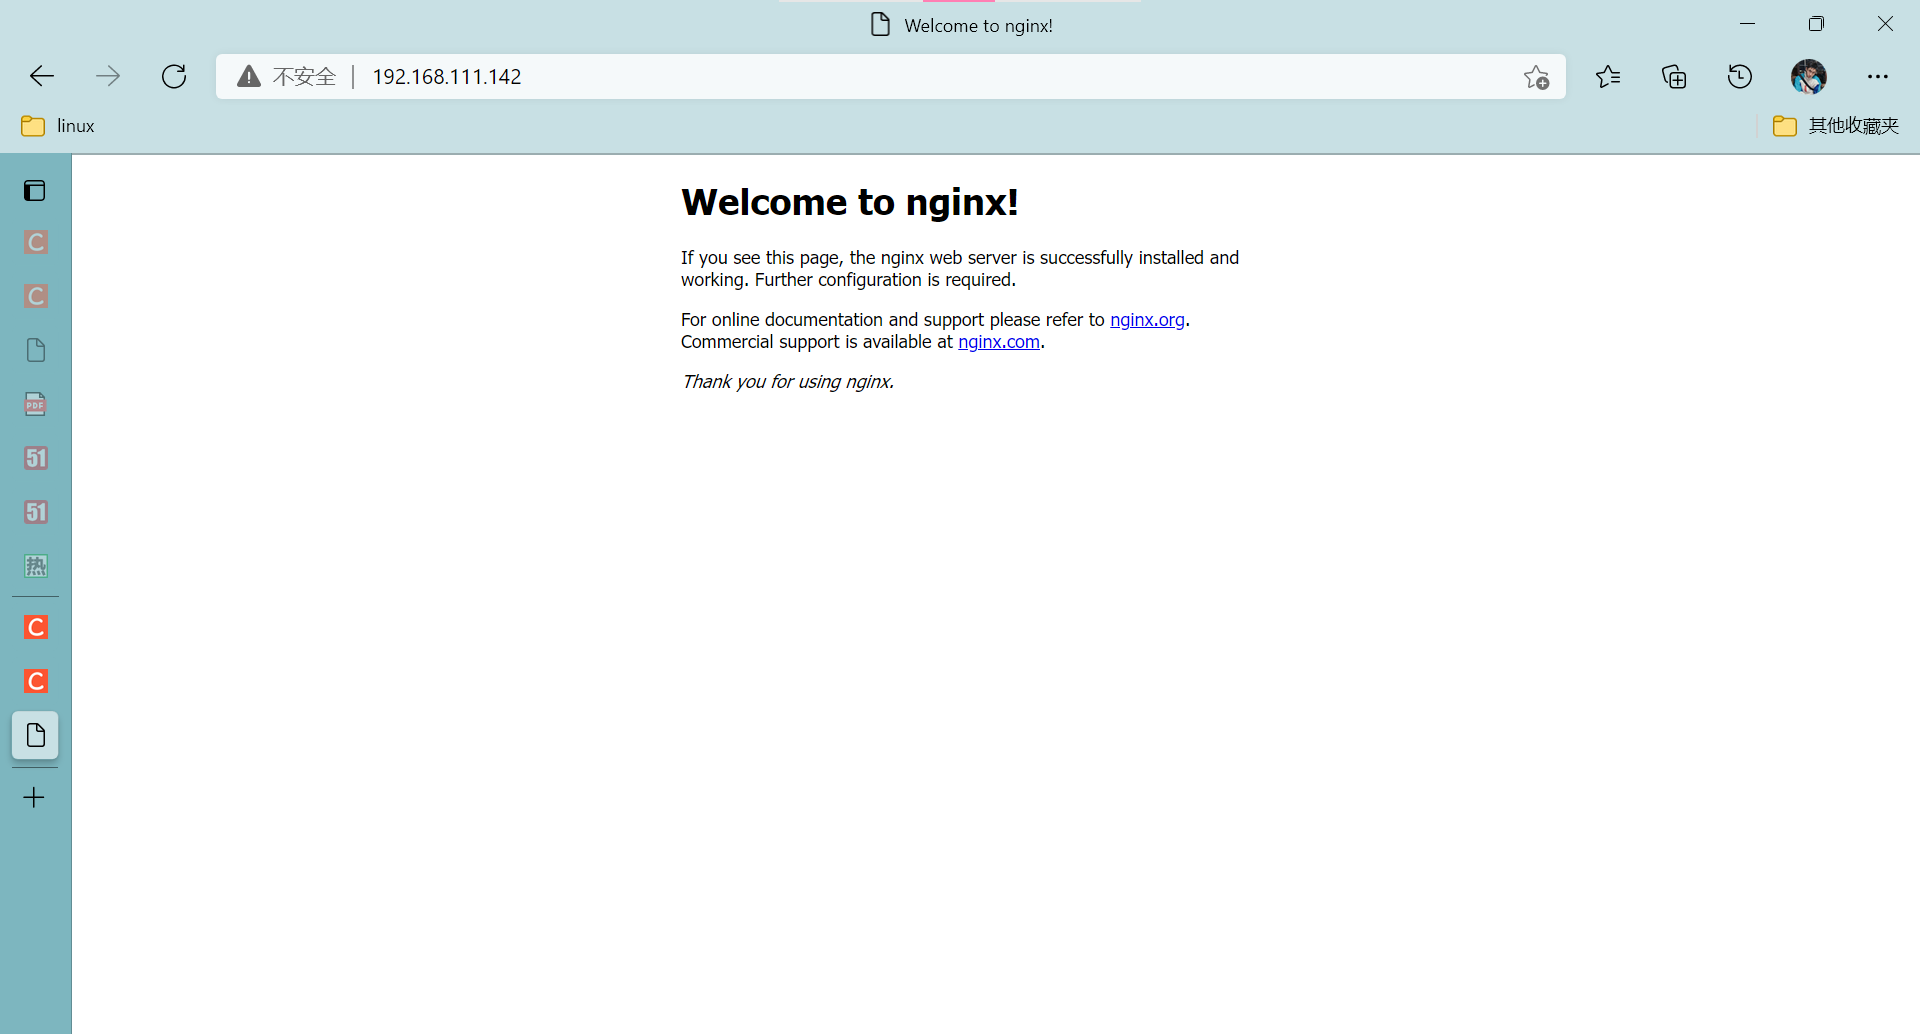
Task: Add this page to favorites with star-plus icon
Action: click(x=1537, y=77)
